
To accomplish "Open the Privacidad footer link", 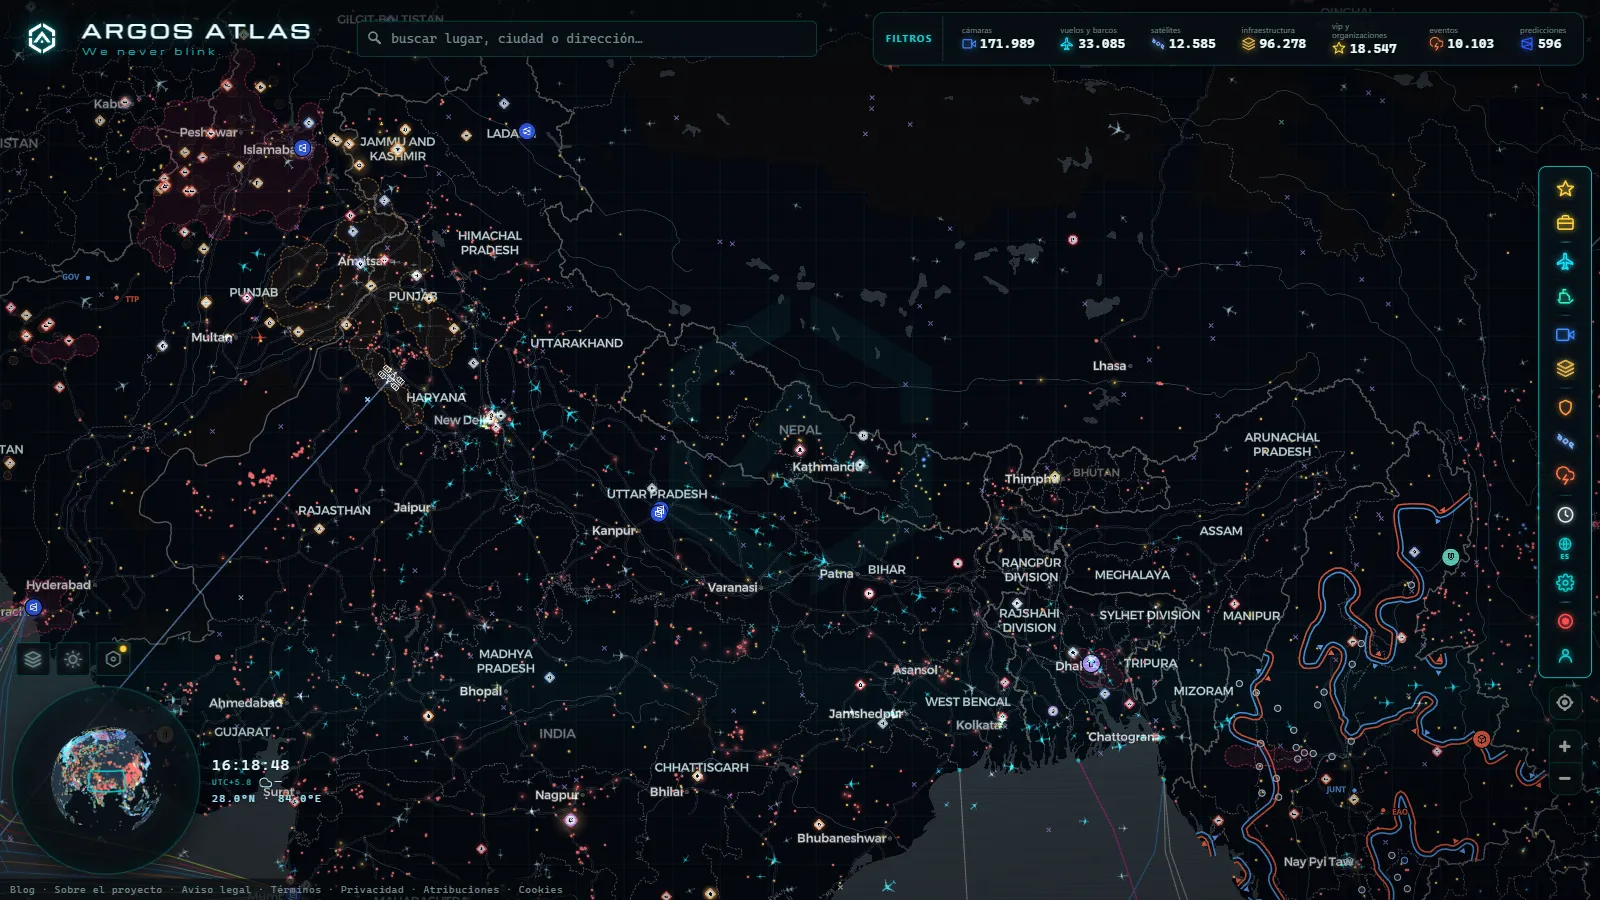I will [372, 890].
